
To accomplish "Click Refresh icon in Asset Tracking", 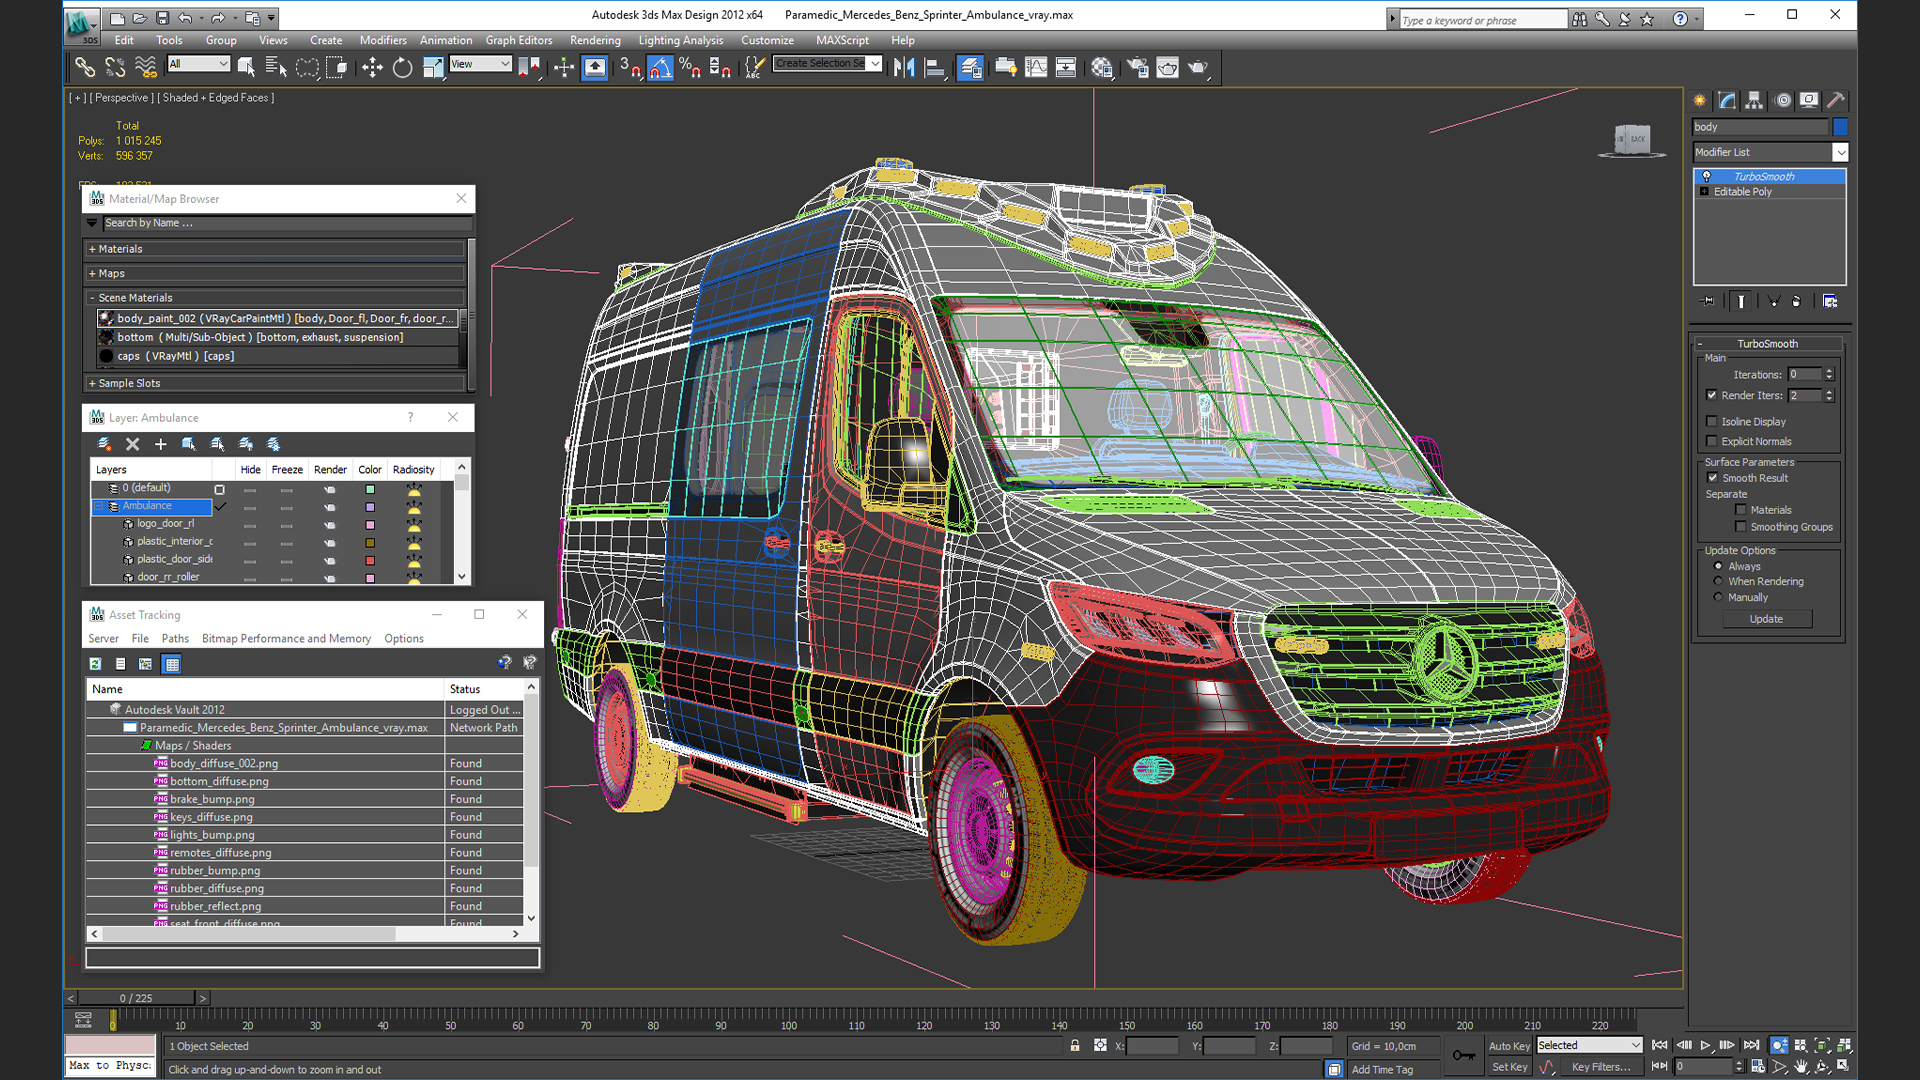I will pyautogui.click(x=95, y=664).
